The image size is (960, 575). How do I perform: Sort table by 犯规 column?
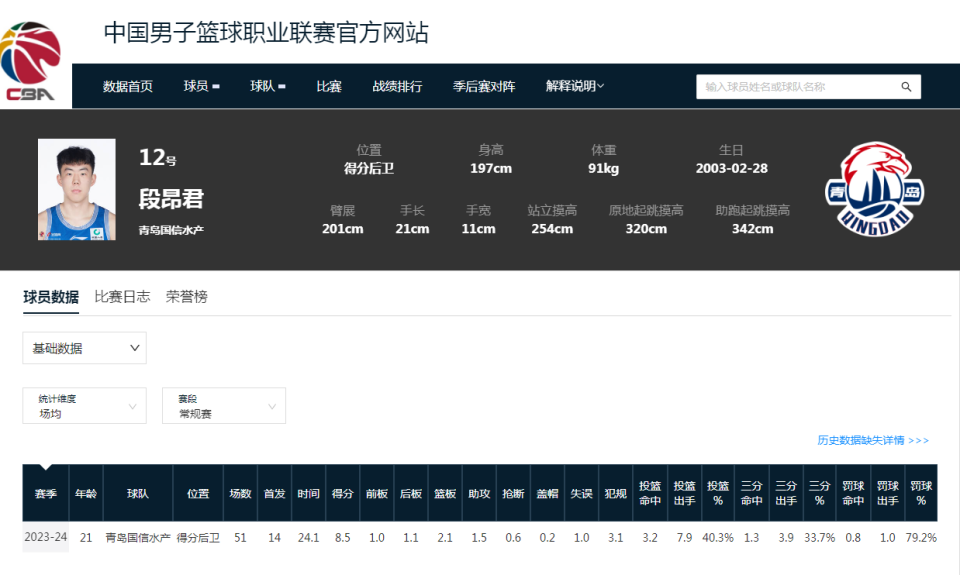click(615, 494)
